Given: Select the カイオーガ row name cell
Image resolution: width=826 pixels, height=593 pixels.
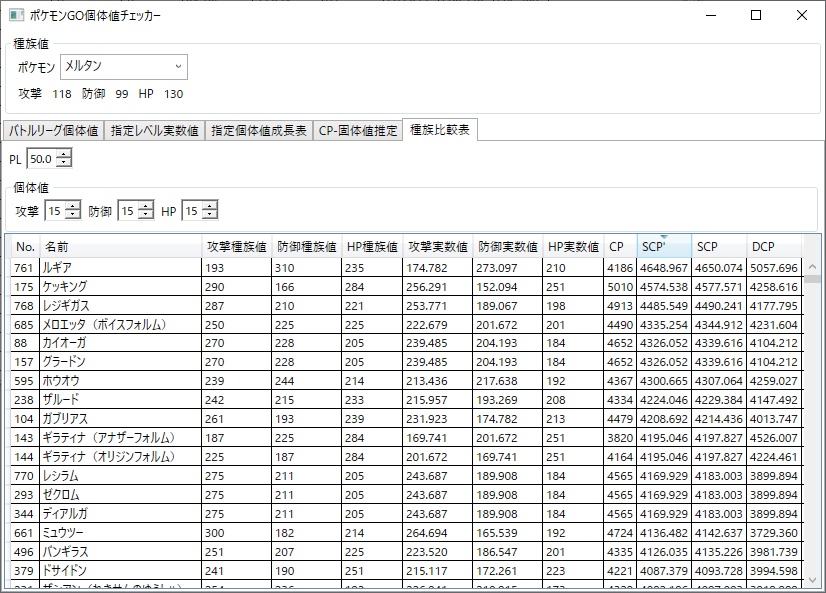Looking at the screenshot, I should point(121,343).
